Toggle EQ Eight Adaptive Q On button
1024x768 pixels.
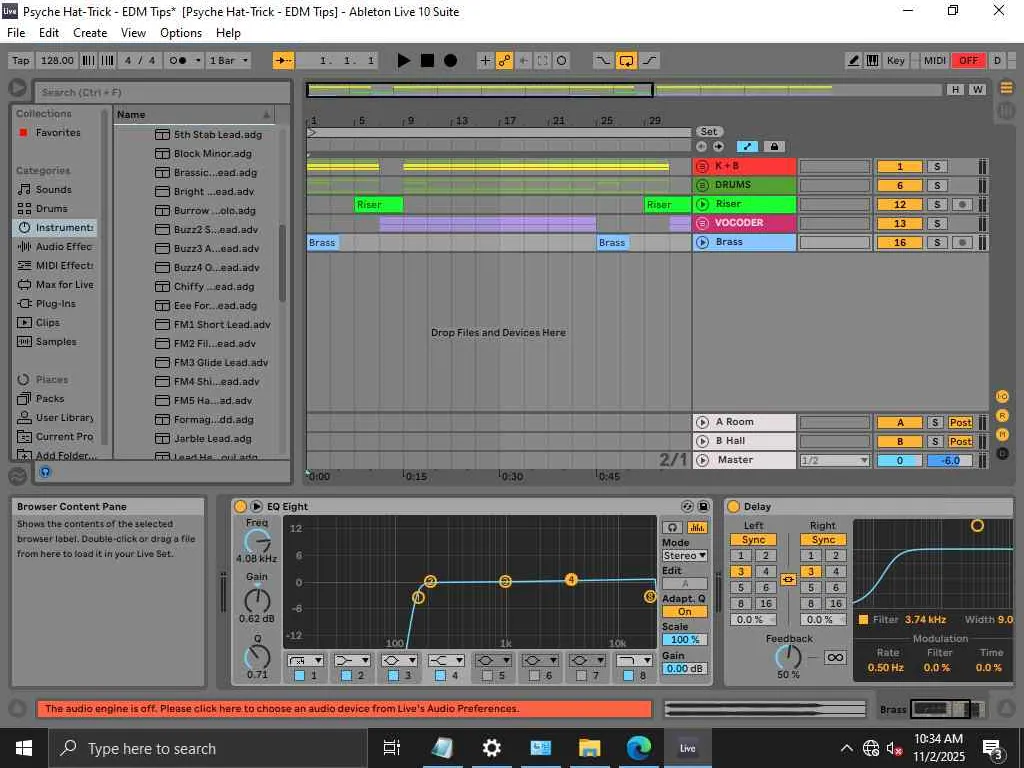pyautogui.click(x=684, y=612)
